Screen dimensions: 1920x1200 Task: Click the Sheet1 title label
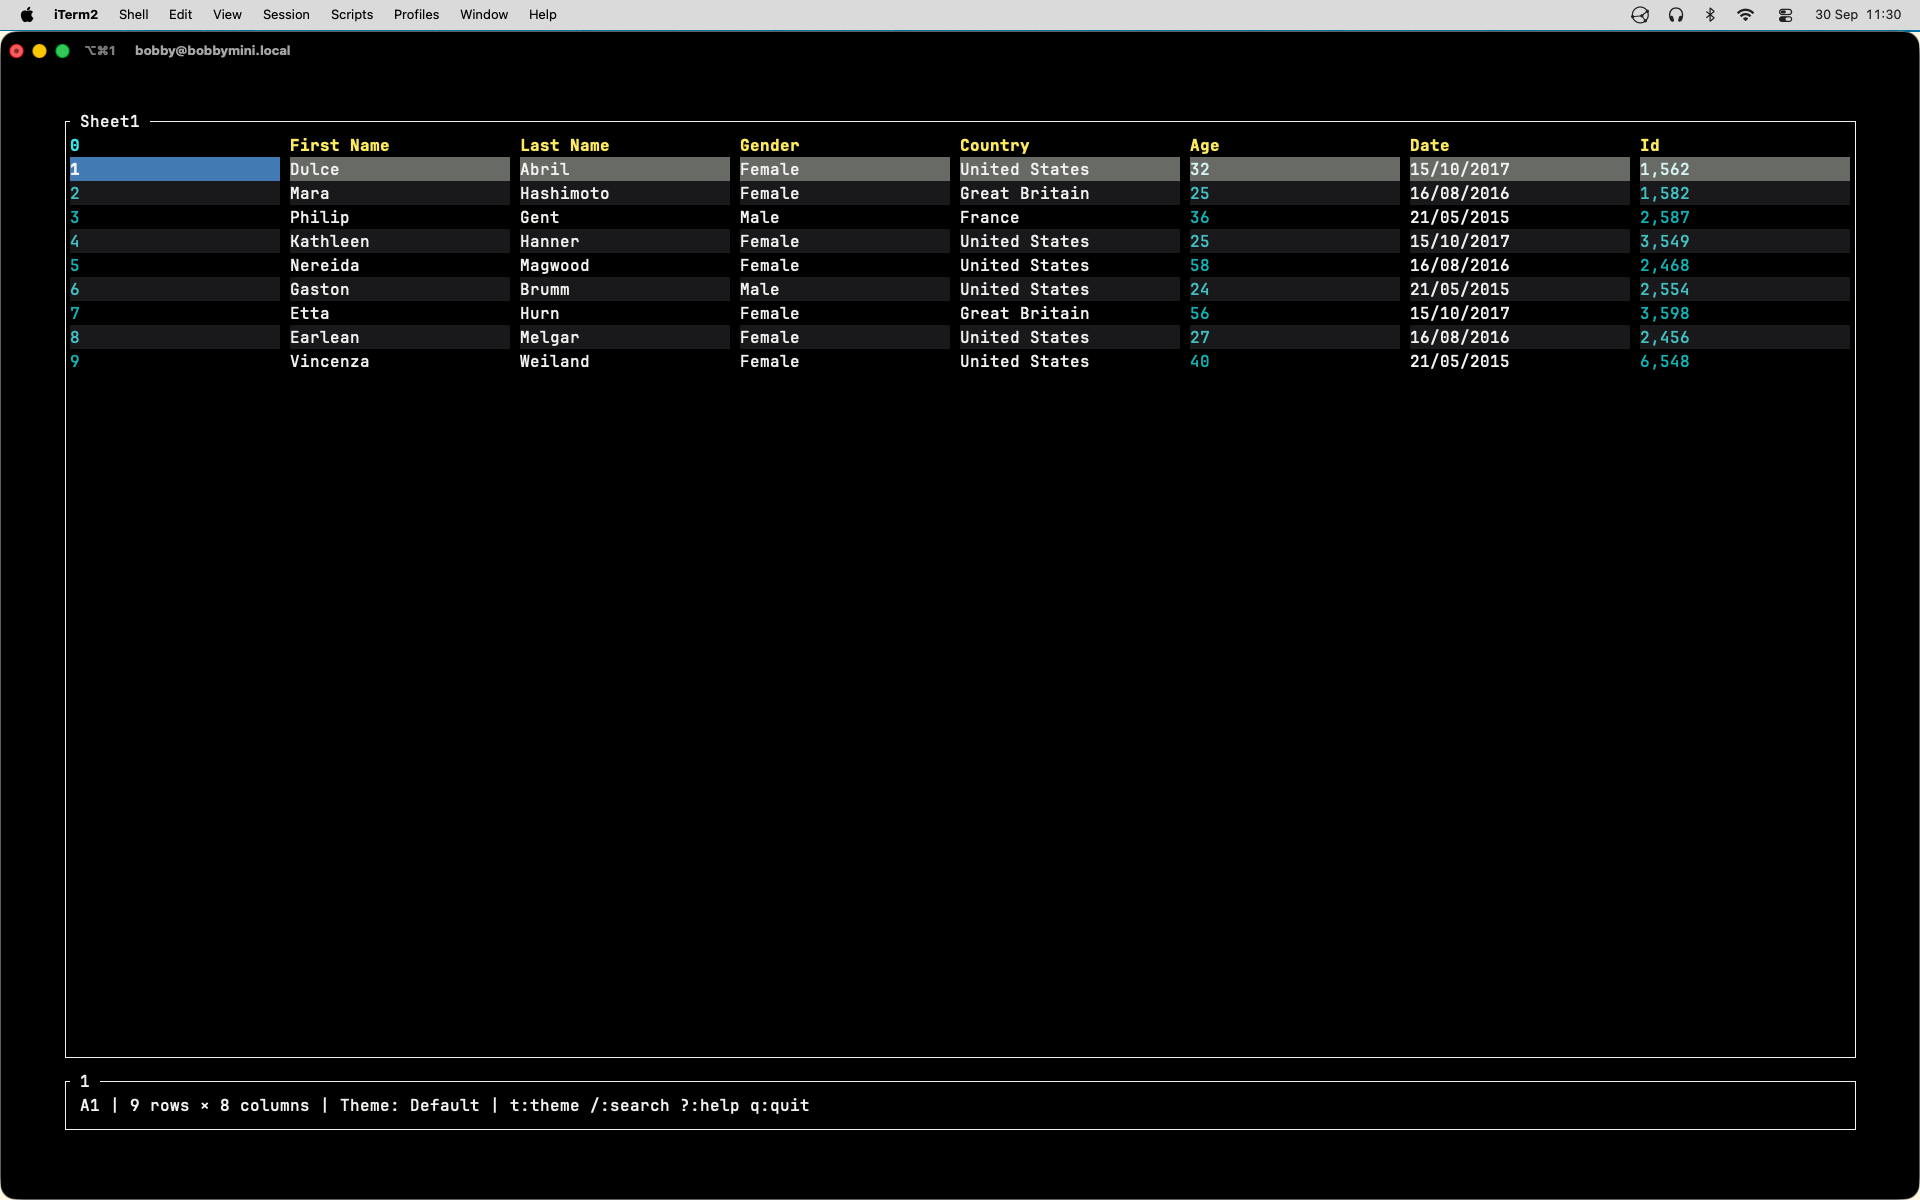tap(110, 122)
